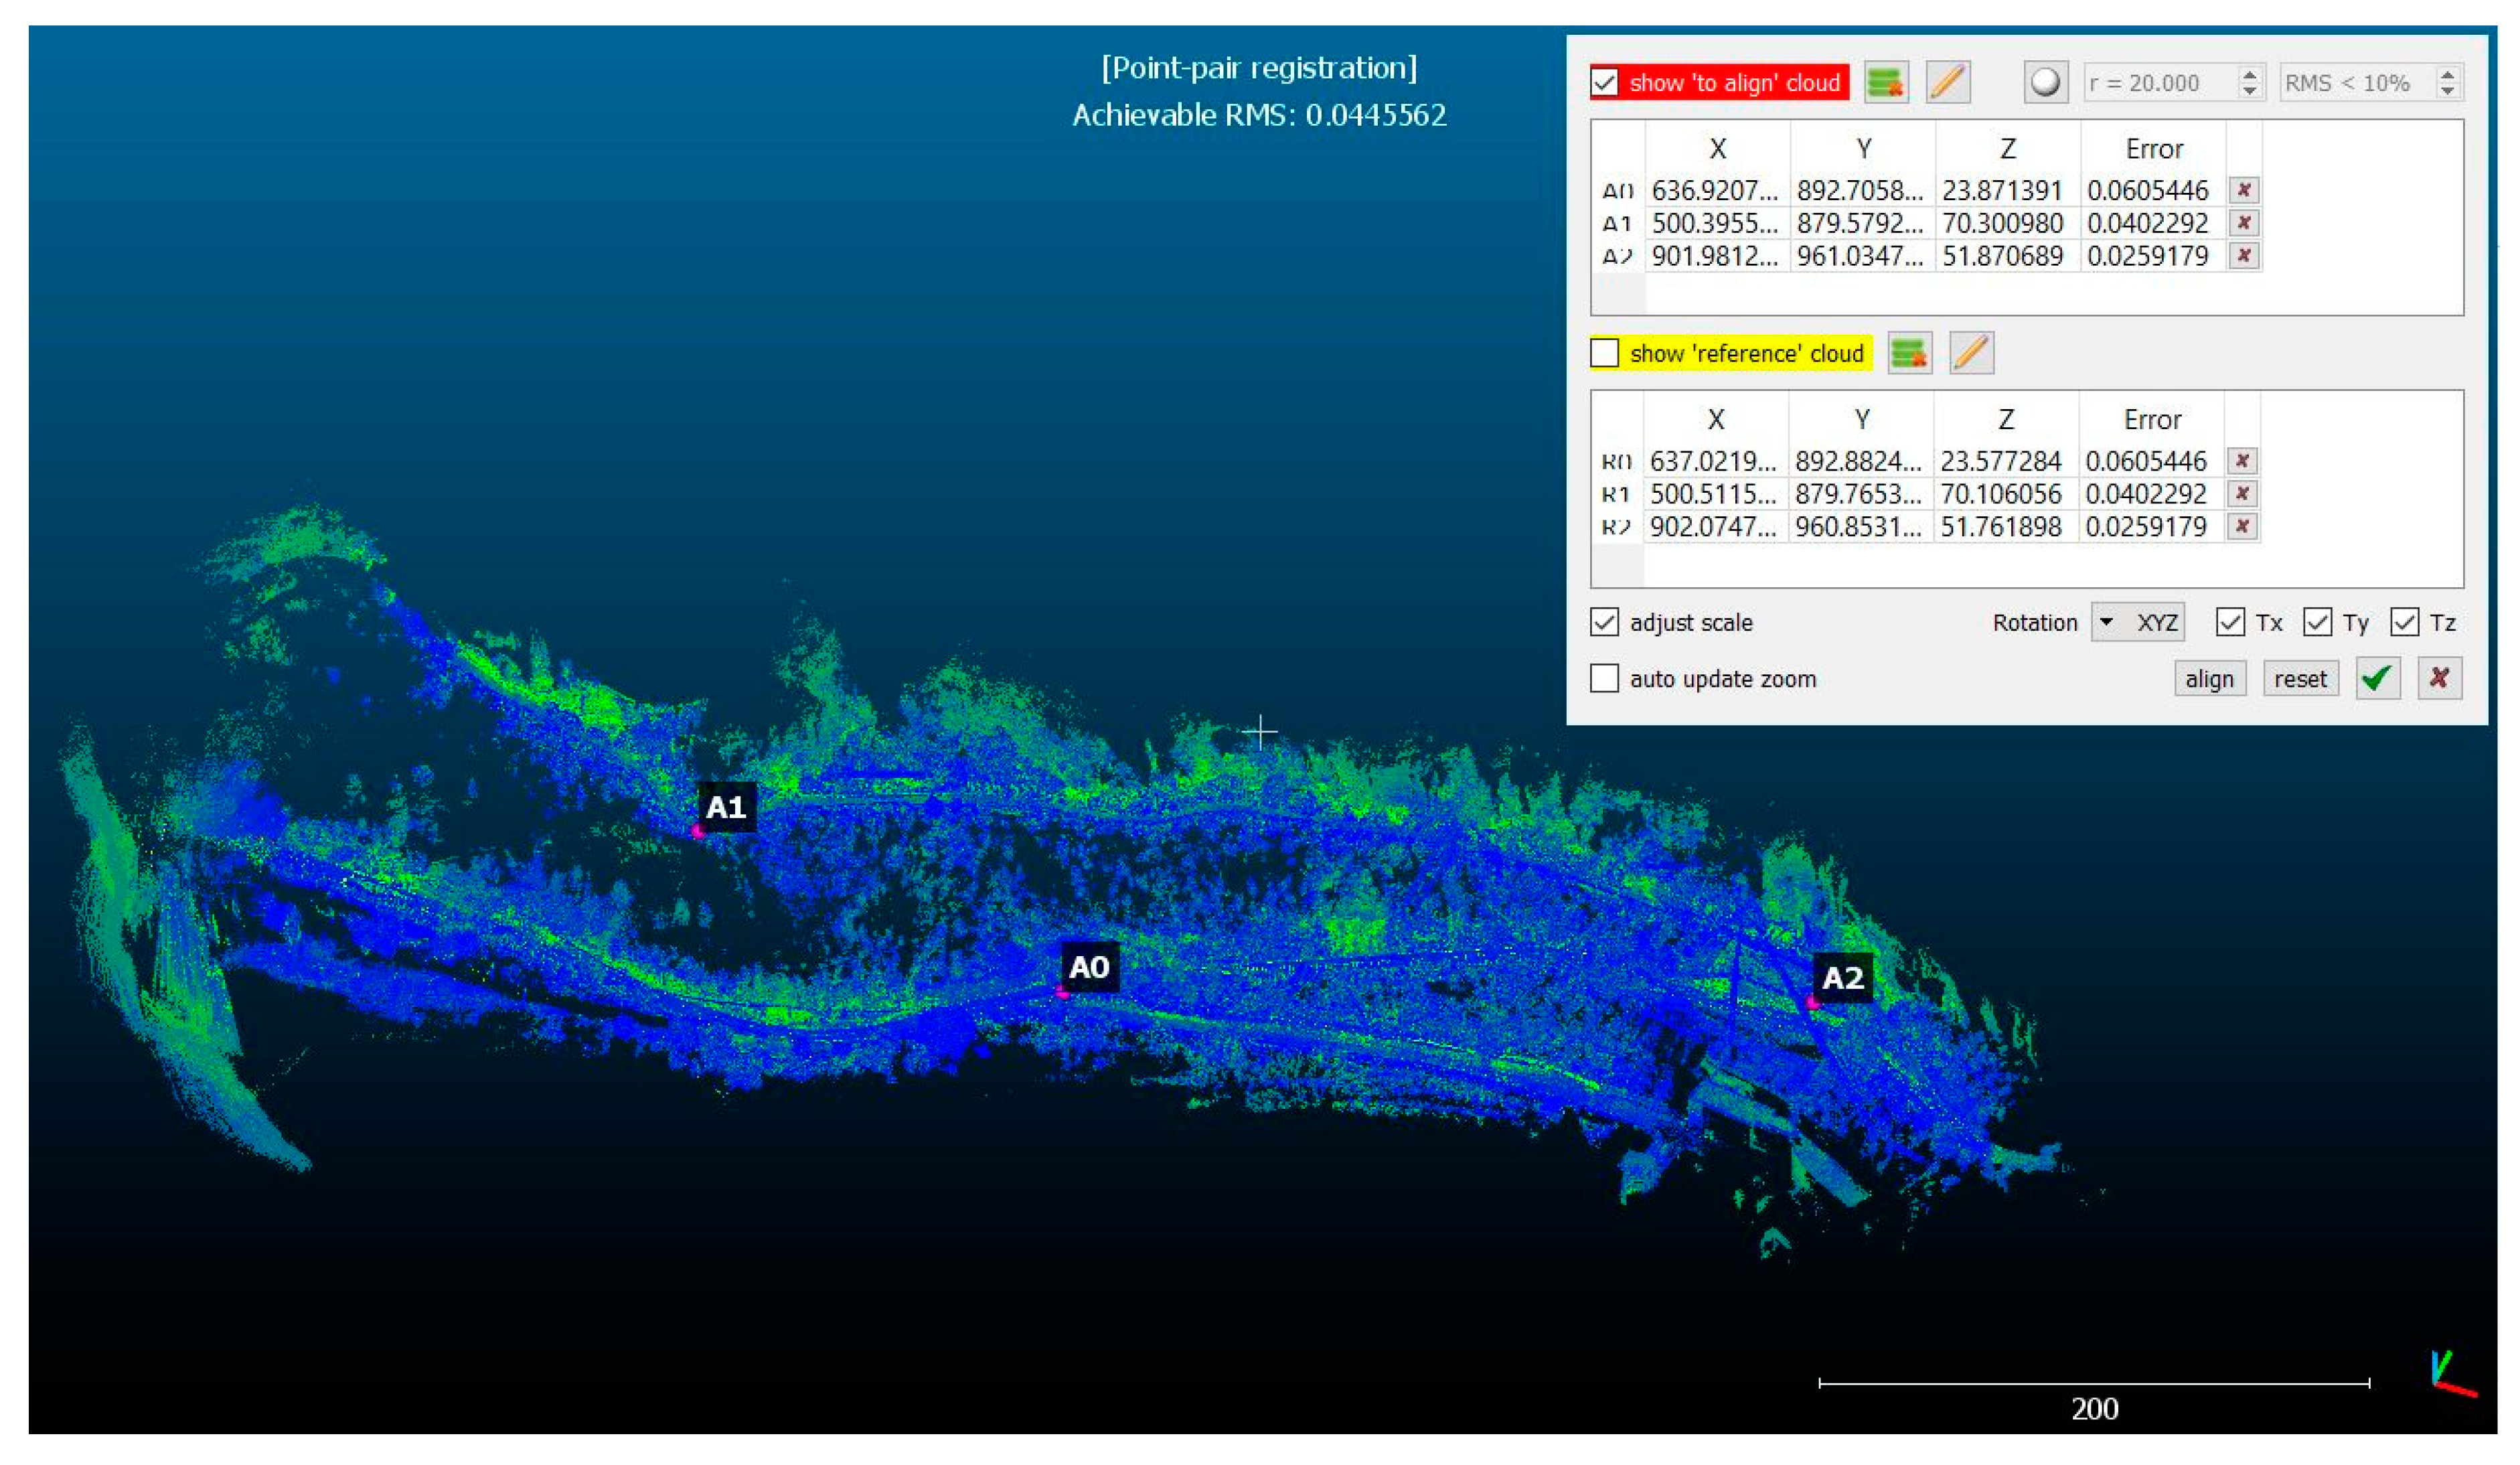Click pencil icon beside 'to align' cloud

1948,82
